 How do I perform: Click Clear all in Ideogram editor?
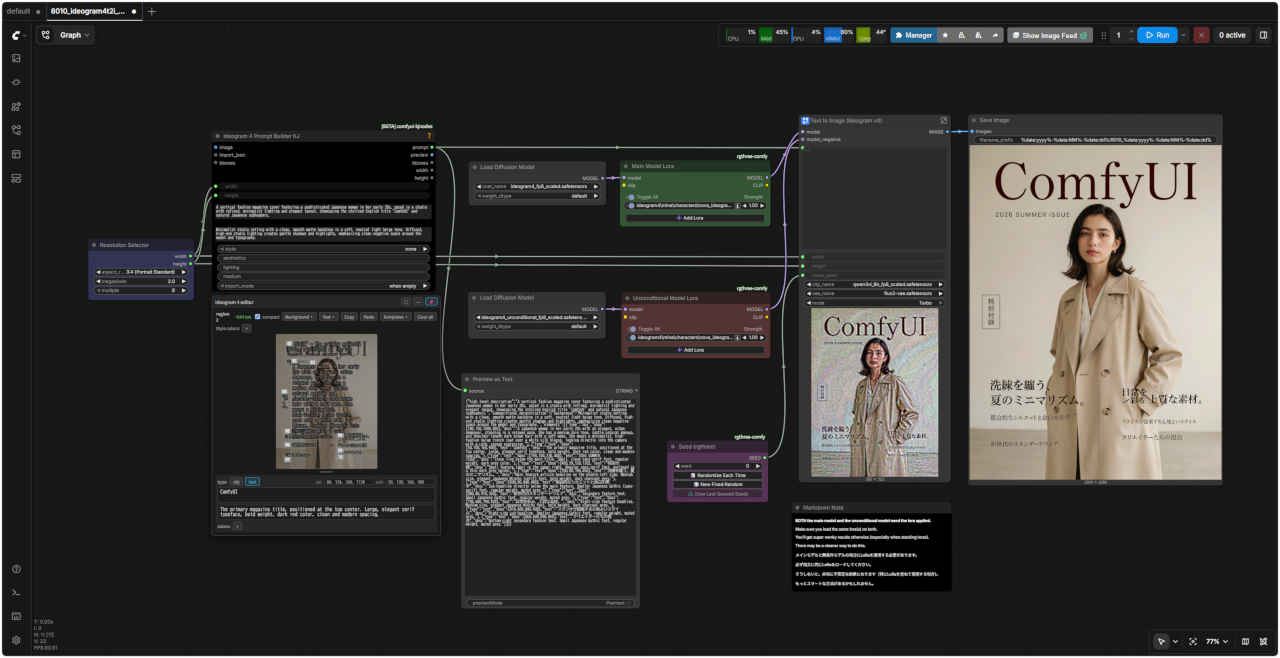click(x=426, y=316)
